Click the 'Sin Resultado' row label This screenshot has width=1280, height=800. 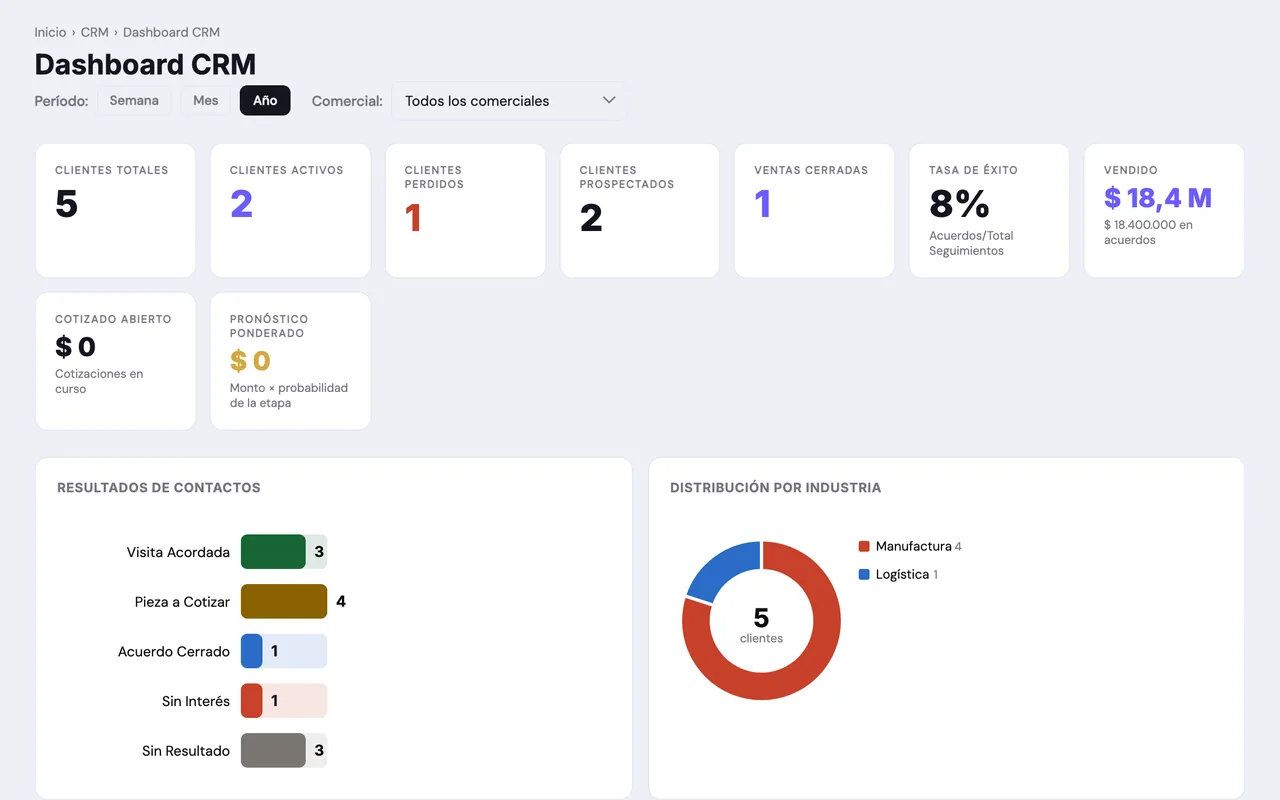click(x=186, y=751)
